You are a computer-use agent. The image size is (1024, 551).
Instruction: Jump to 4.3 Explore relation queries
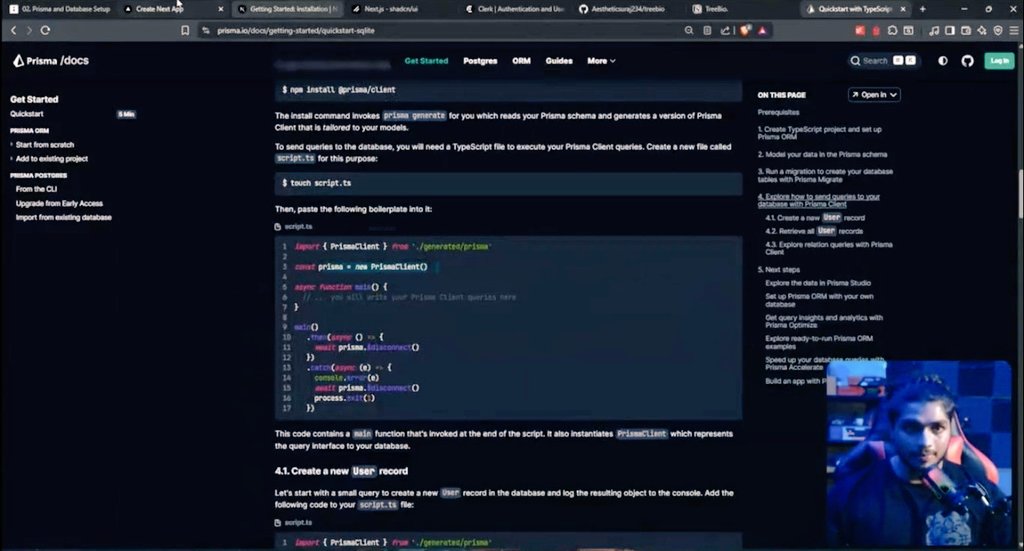[829, 248]
